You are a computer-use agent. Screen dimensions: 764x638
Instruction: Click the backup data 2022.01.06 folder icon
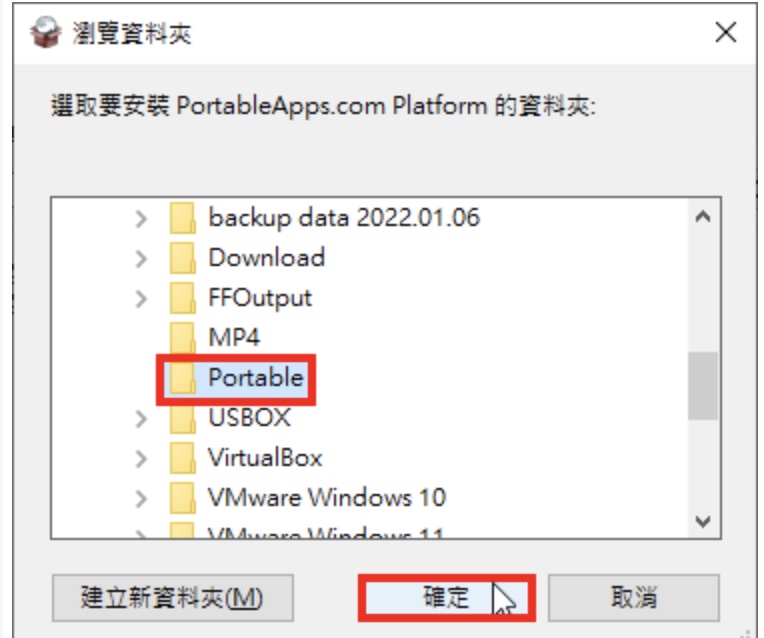tap(183, 218)
